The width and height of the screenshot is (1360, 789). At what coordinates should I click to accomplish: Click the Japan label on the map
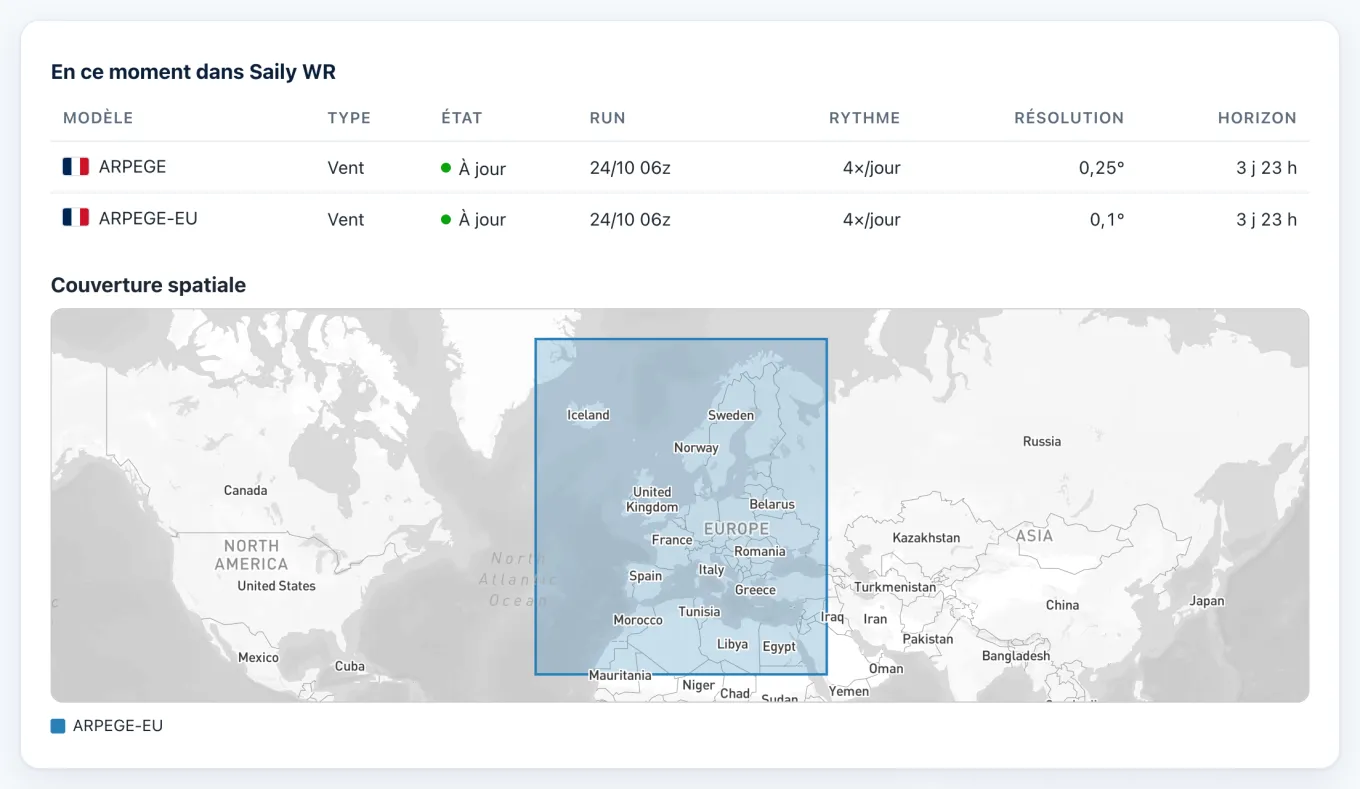click(x=1207, y=601)
